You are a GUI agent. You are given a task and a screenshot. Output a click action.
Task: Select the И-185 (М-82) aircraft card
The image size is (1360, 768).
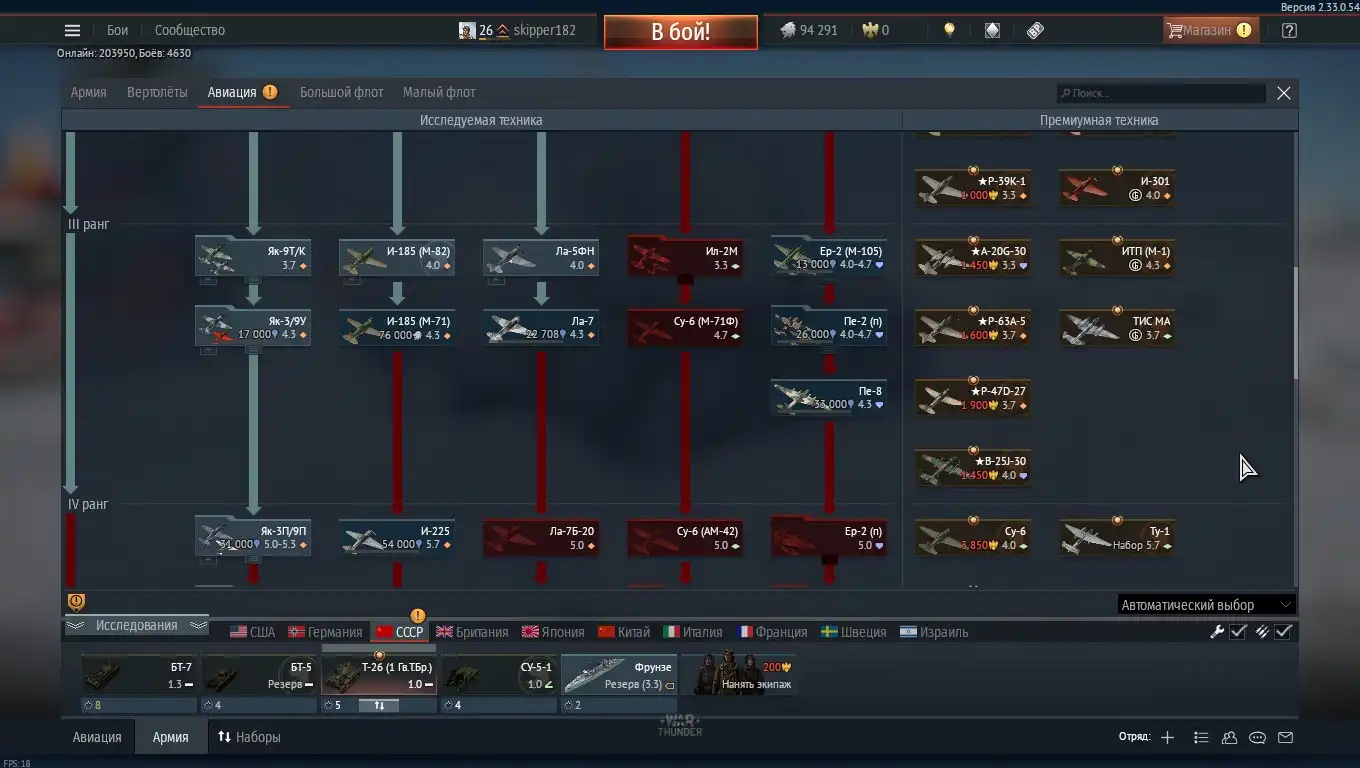pos(397,257)
